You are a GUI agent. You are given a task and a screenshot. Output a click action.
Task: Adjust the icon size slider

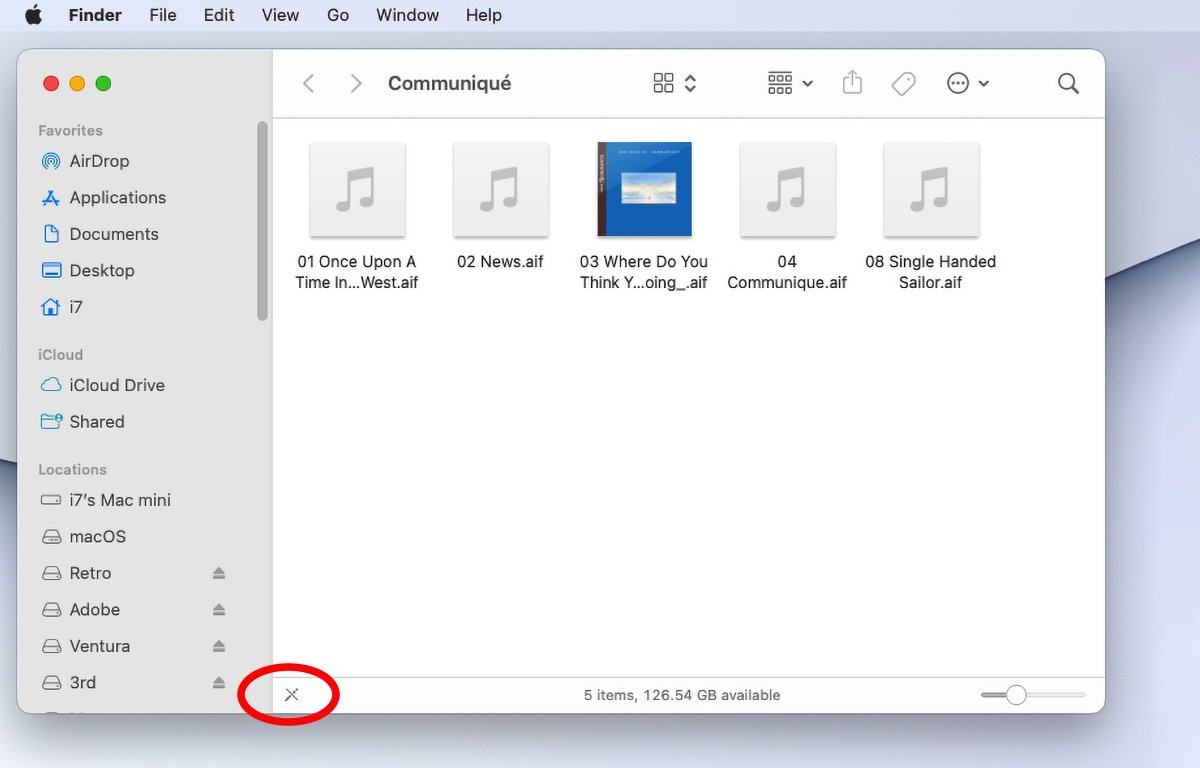click(1017, 695)
